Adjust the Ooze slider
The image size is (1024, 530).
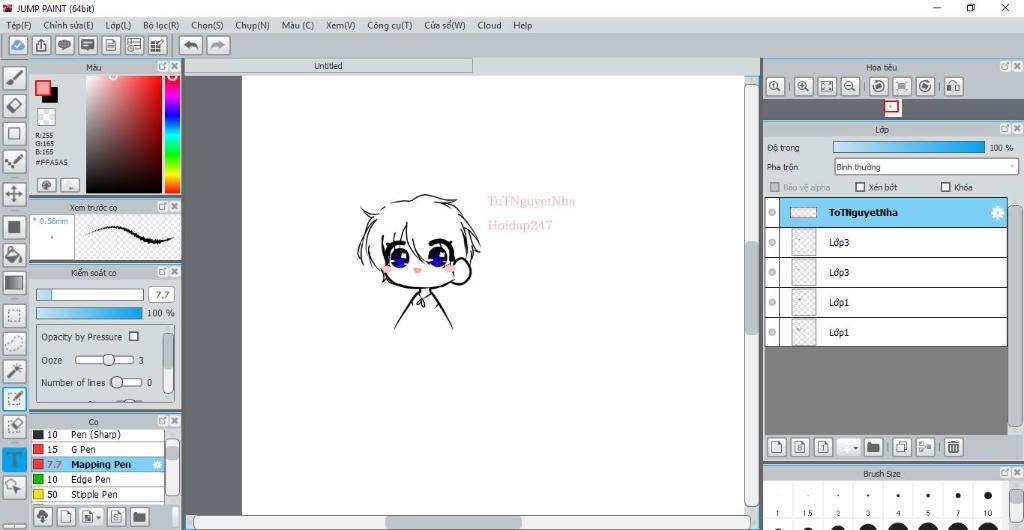[x=104, y=360]
